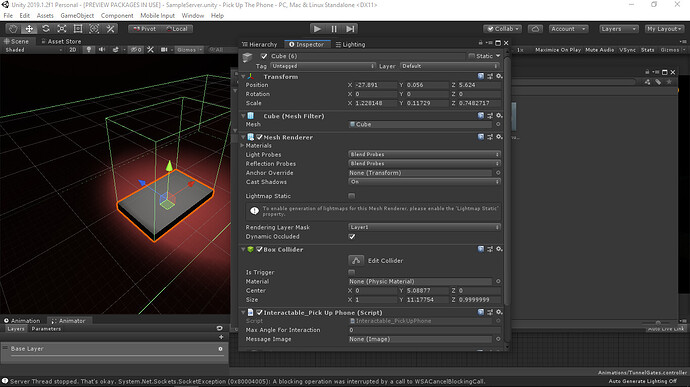Click the Position X input field
Viewport: 690px width, 387px height.
tap(375, 85)
